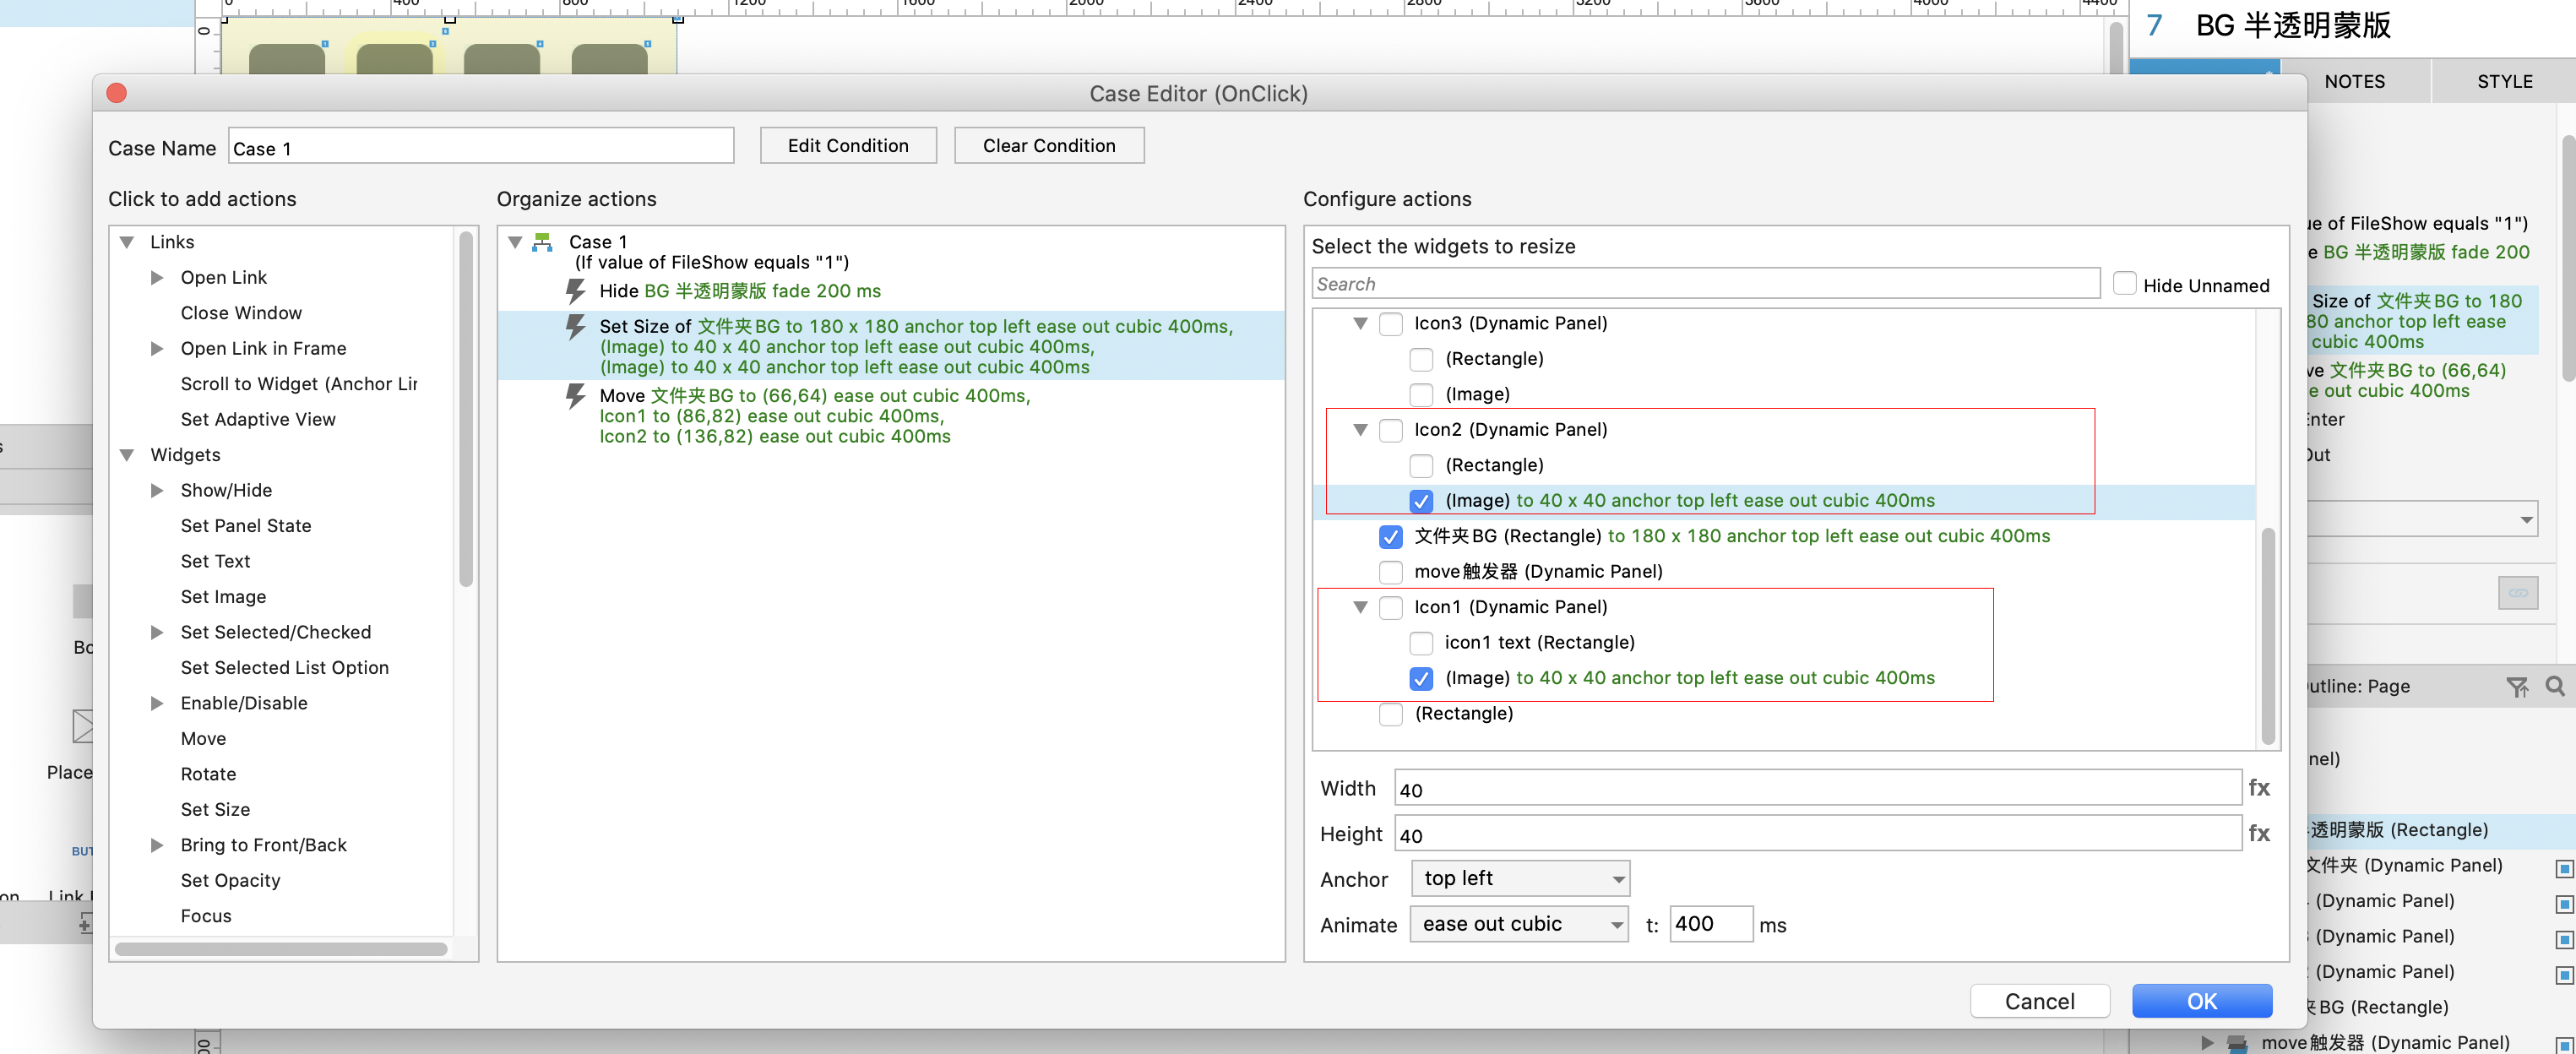
Task: Check the move触发器 Dynamic Panel checkbox
Action: point(1390,572)
